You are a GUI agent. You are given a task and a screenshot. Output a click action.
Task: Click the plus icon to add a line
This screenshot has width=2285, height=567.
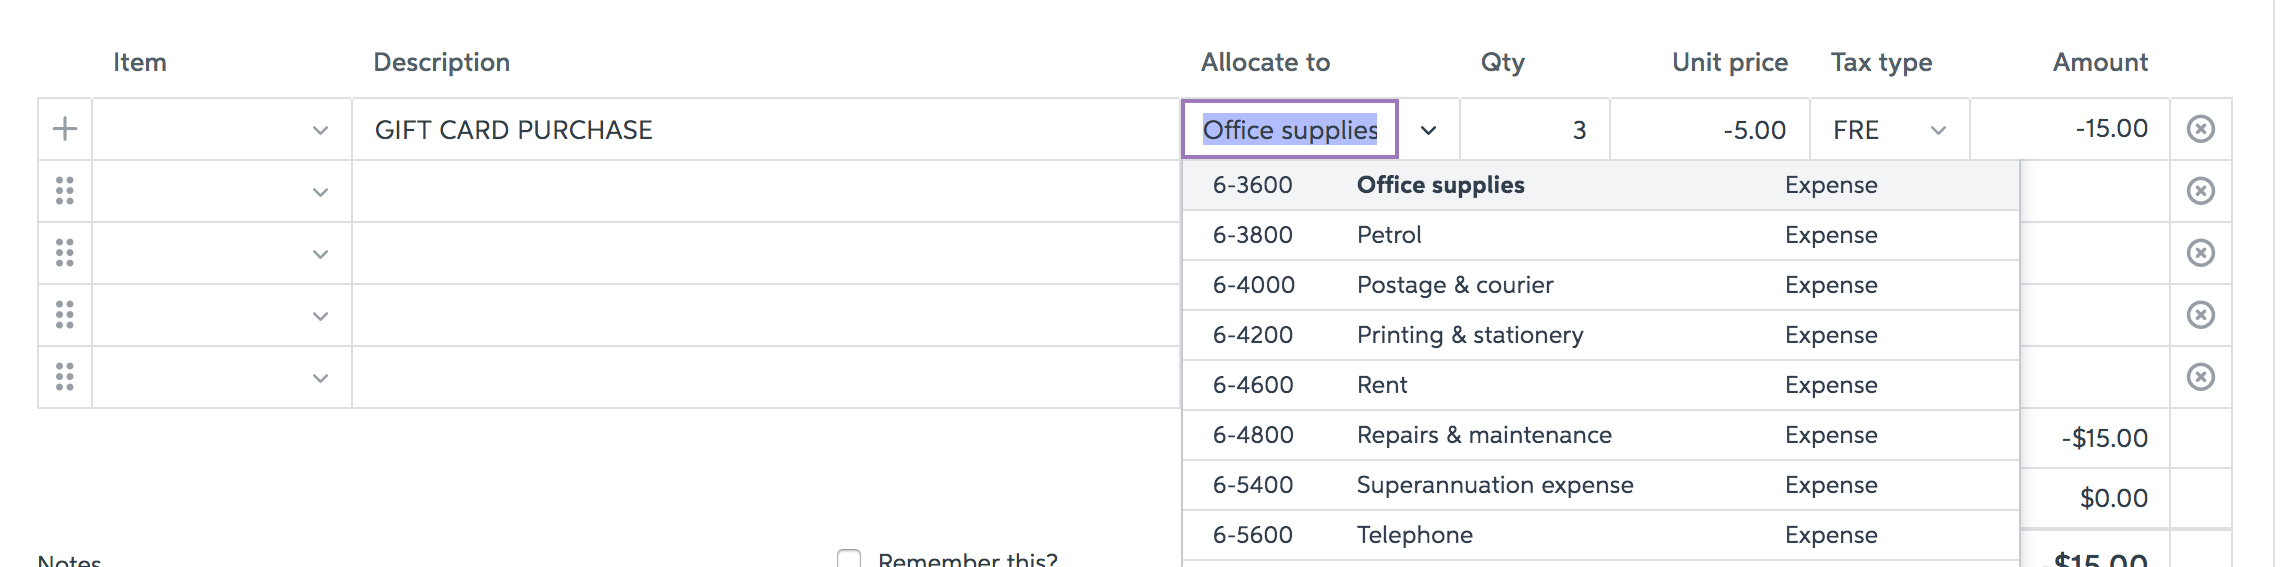tap(65, 129)
